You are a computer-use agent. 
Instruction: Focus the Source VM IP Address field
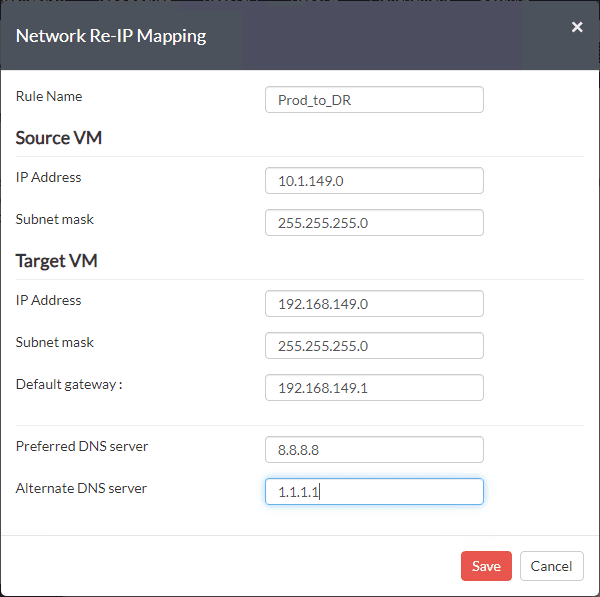click(374, 181)
